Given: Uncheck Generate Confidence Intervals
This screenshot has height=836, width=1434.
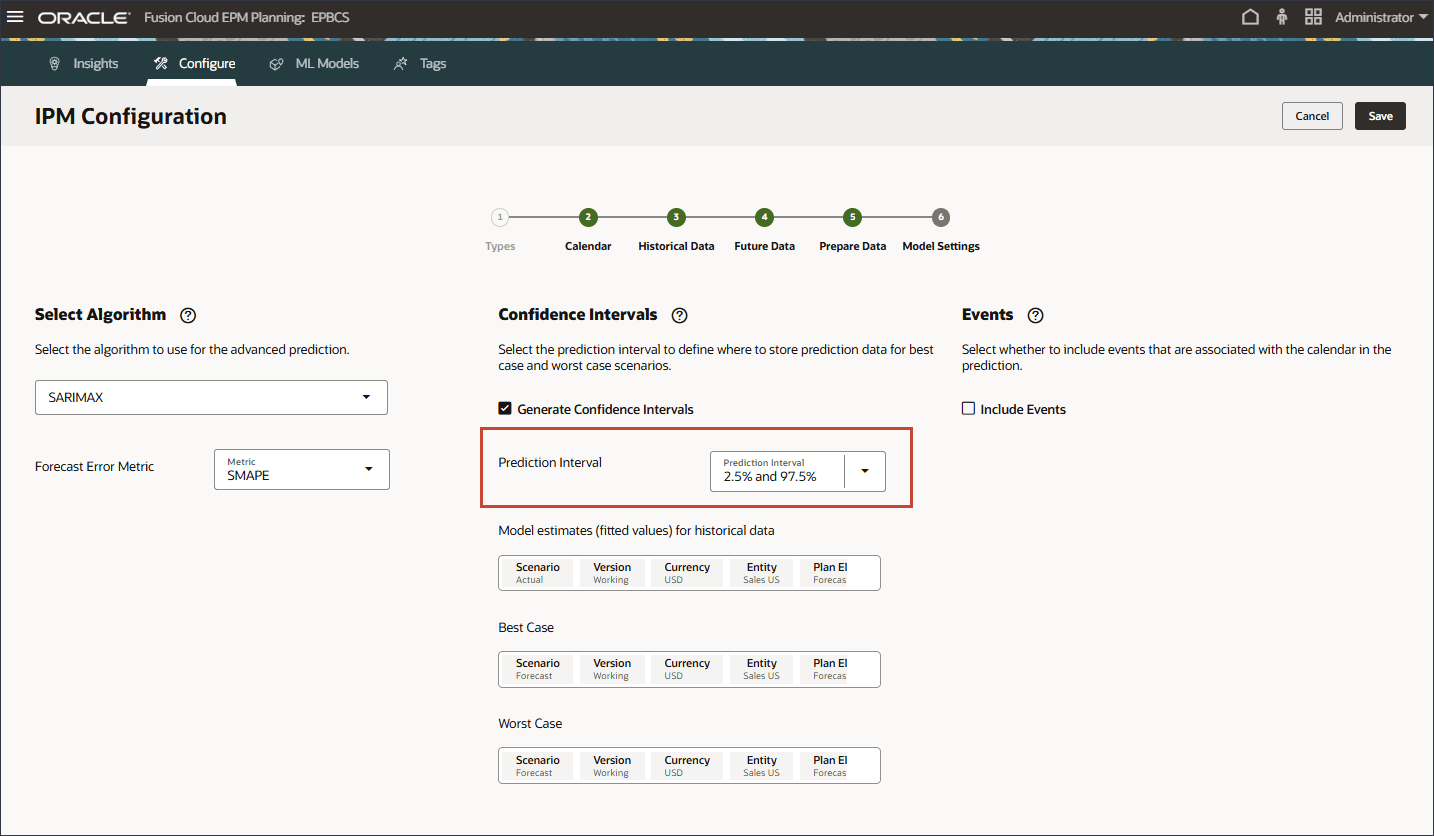Looking at the screenshot, I should coord(505,409).
